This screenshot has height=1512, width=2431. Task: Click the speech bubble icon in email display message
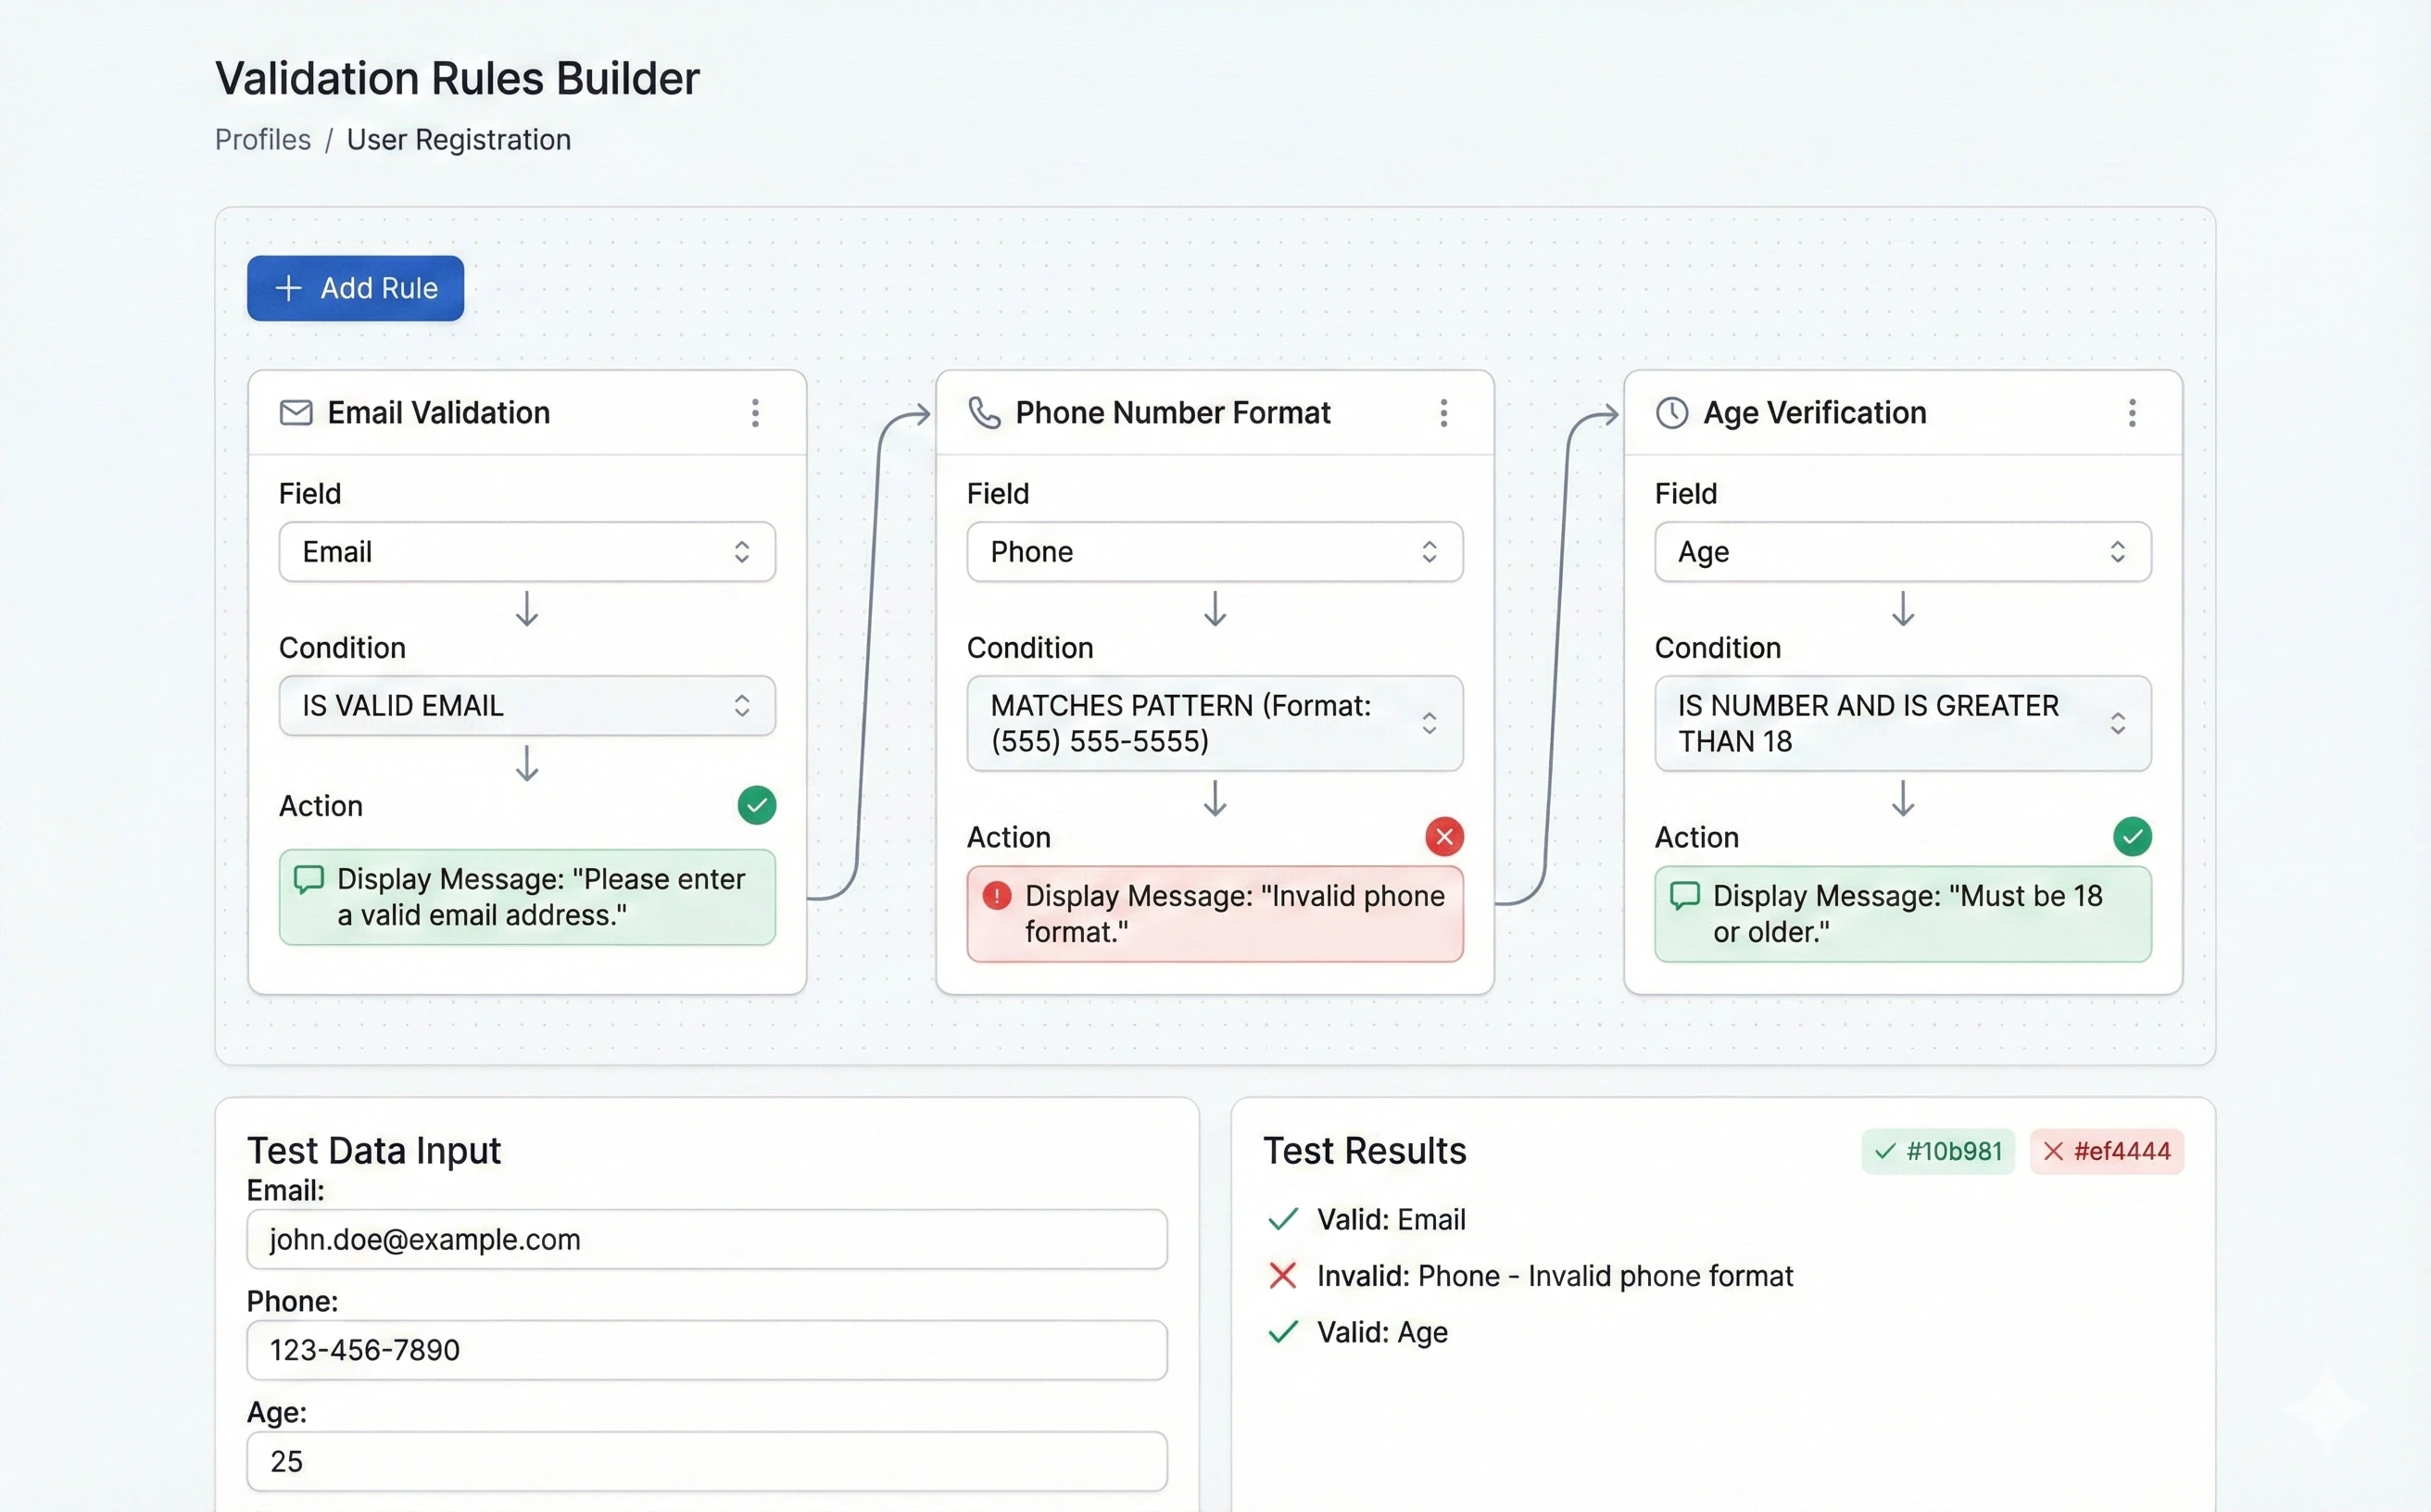(308, 879)
